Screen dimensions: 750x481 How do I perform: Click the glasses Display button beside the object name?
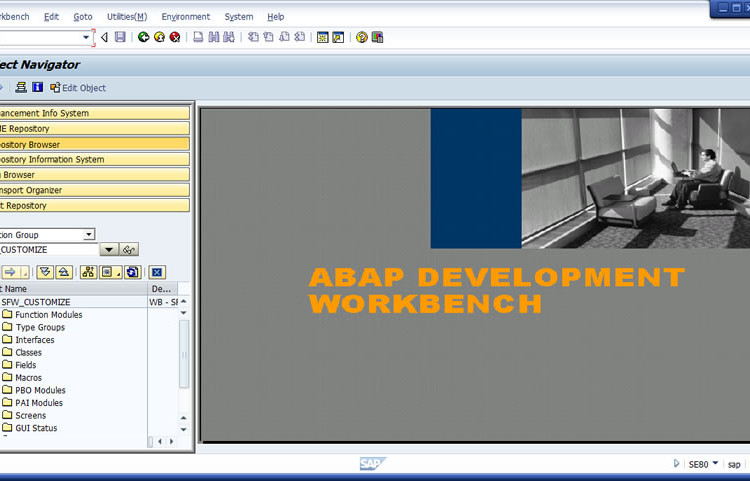click(129, 250)
